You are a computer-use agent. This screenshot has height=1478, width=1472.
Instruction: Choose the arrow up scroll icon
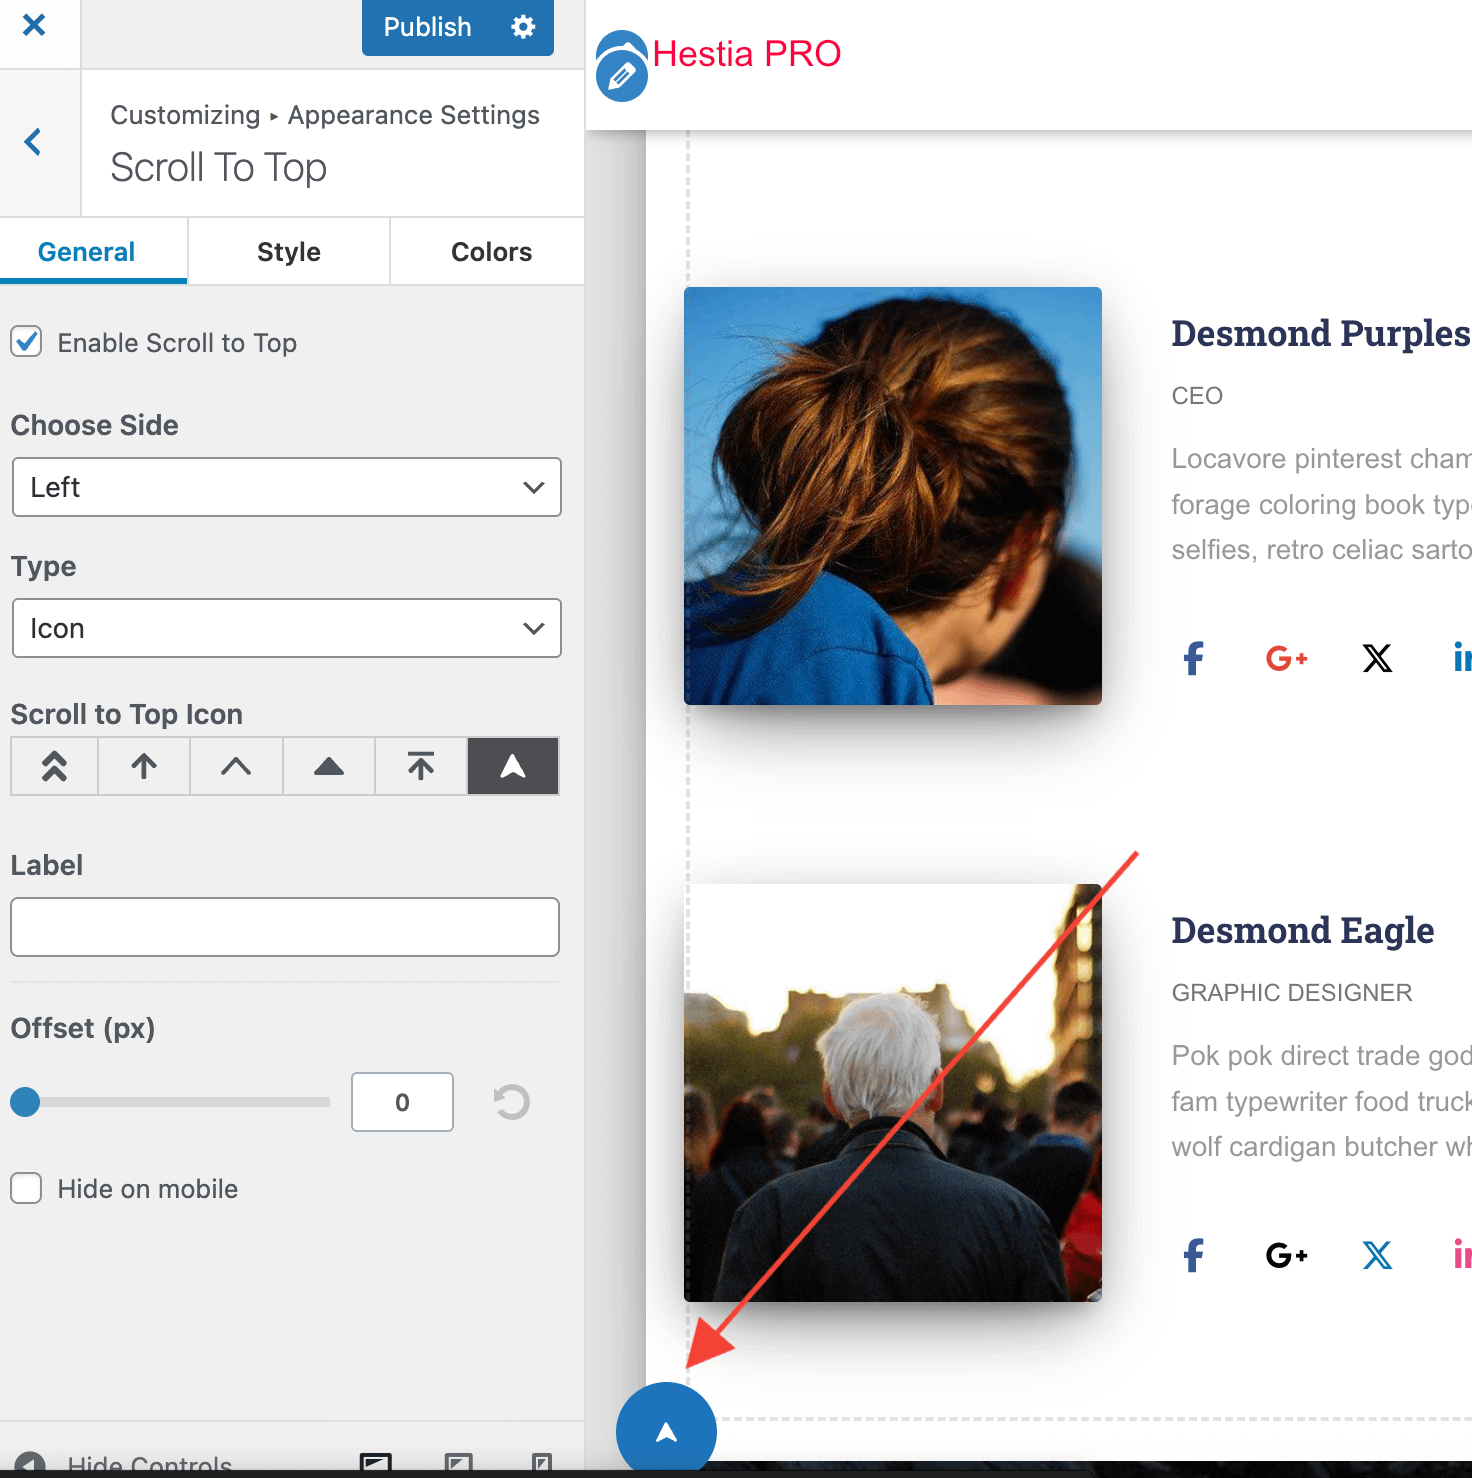(144, 766)
